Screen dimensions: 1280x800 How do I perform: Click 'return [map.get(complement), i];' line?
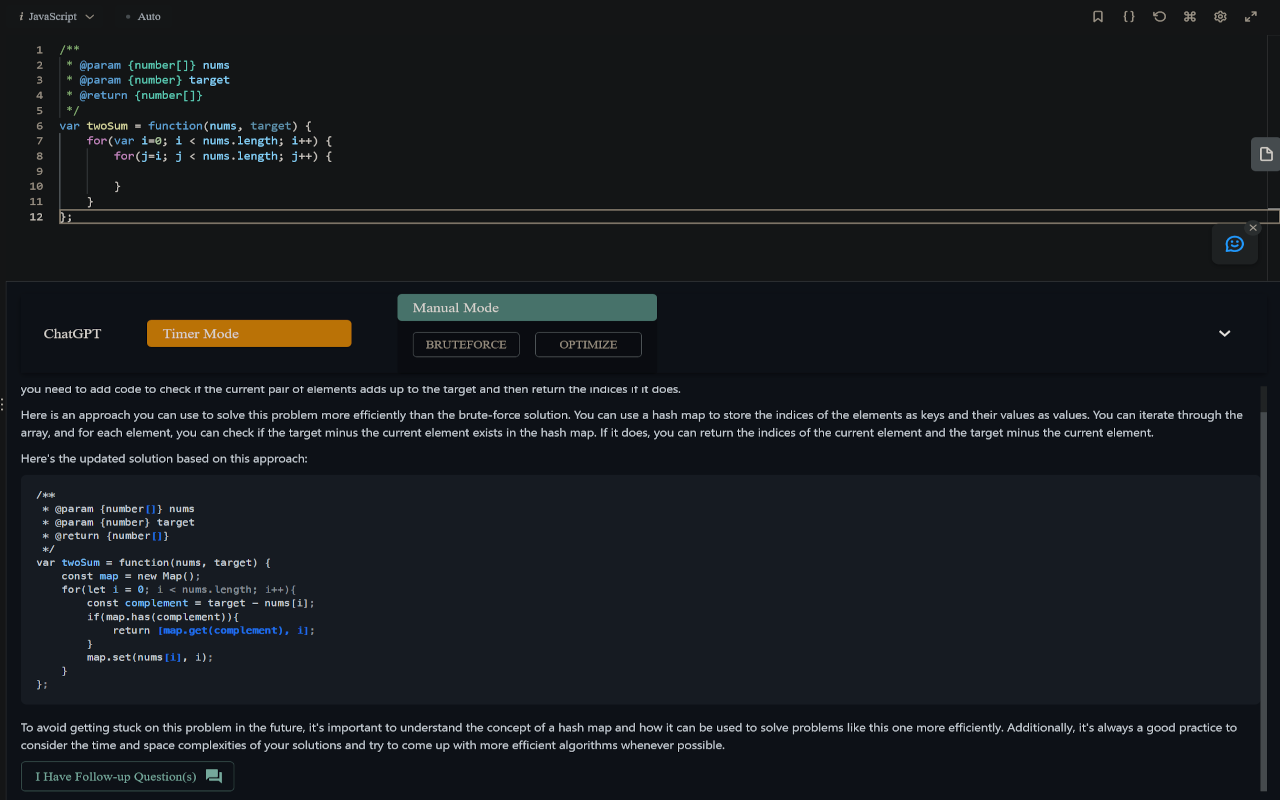tap(214, 630)
